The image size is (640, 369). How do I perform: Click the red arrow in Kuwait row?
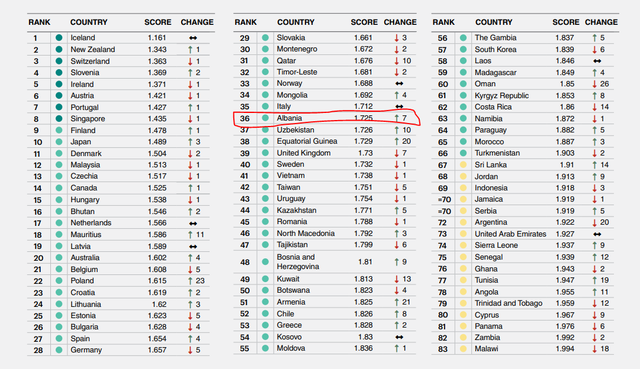[x=396, y=279]
